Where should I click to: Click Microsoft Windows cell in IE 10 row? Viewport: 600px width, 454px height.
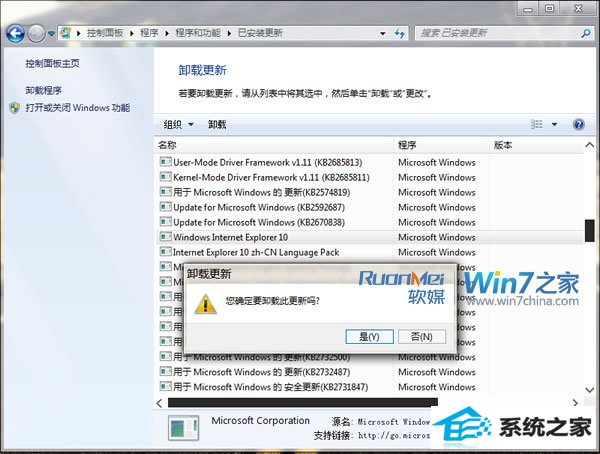pos(437,237)
